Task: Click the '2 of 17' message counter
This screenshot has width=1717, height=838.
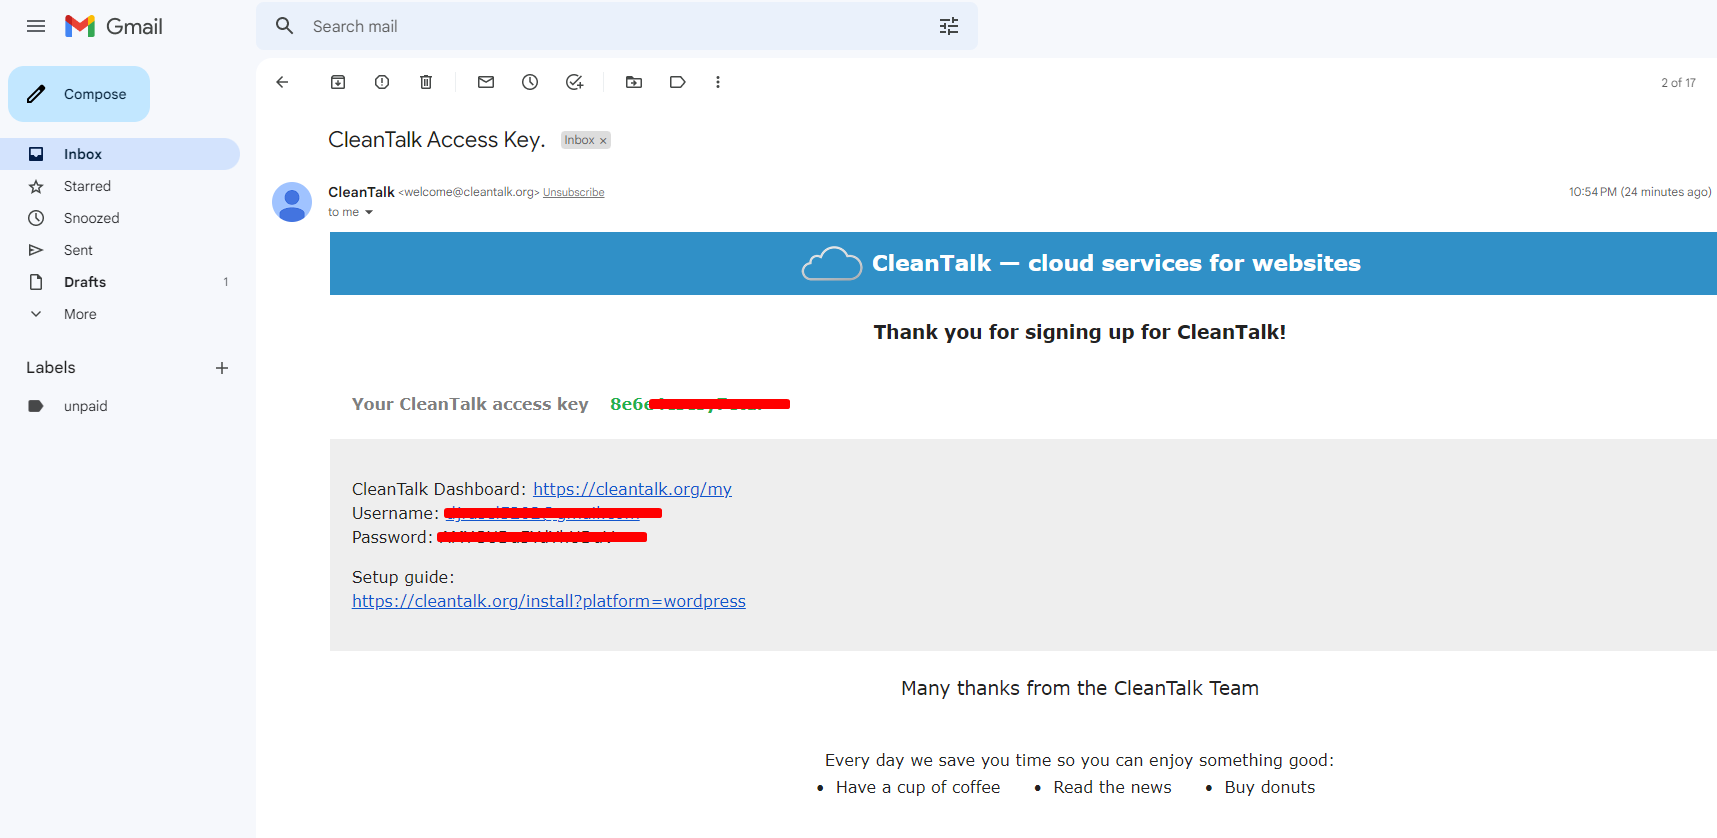Action: click(1678, 83)
